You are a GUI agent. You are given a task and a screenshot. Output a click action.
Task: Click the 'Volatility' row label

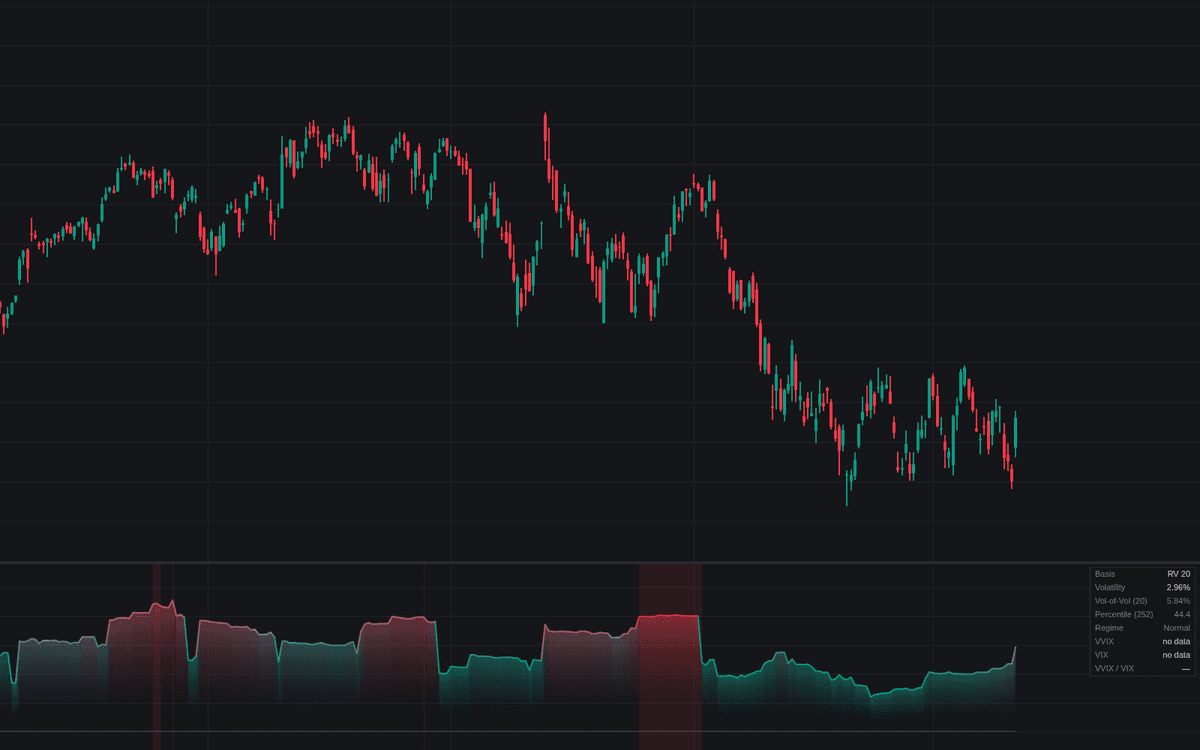[1111, 587]
